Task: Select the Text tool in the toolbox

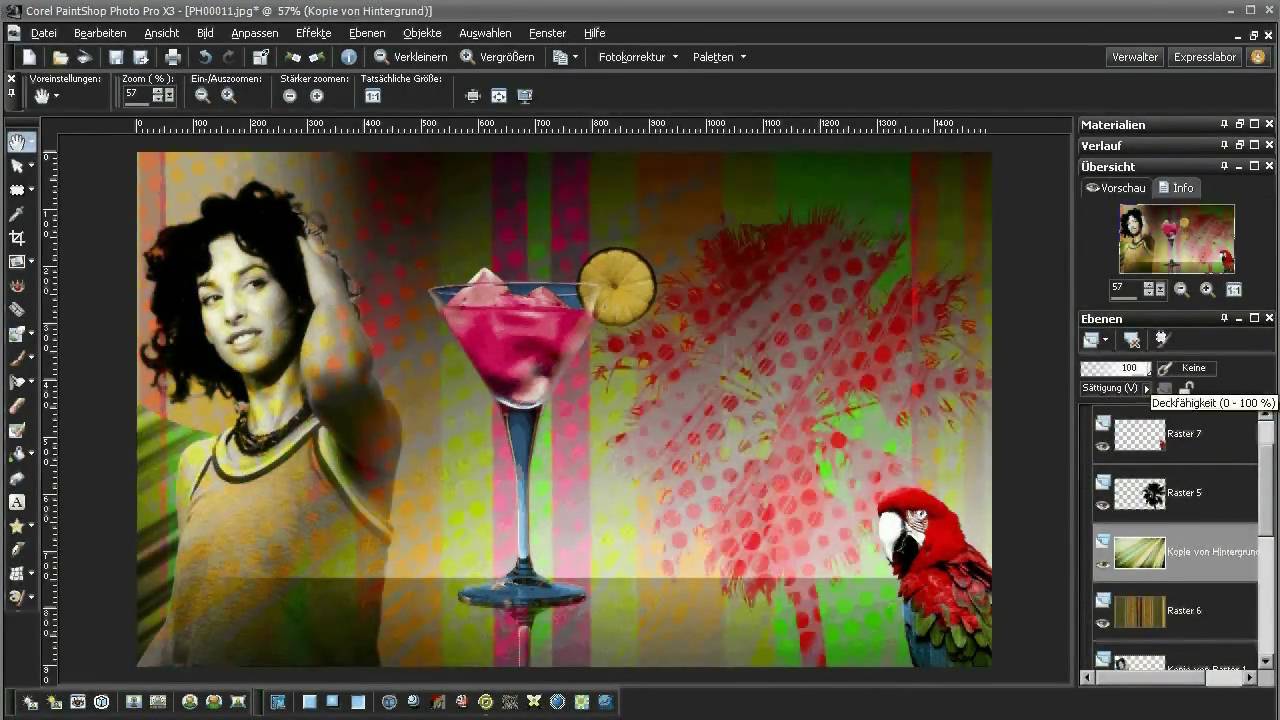Action: tap(17, 502)
